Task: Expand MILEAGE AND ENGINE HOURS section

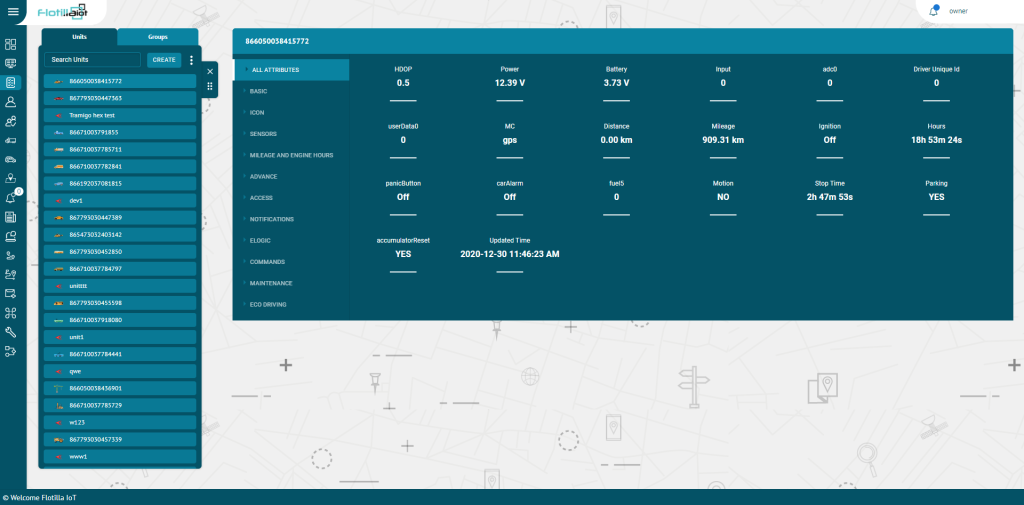Action: [291, 155]
